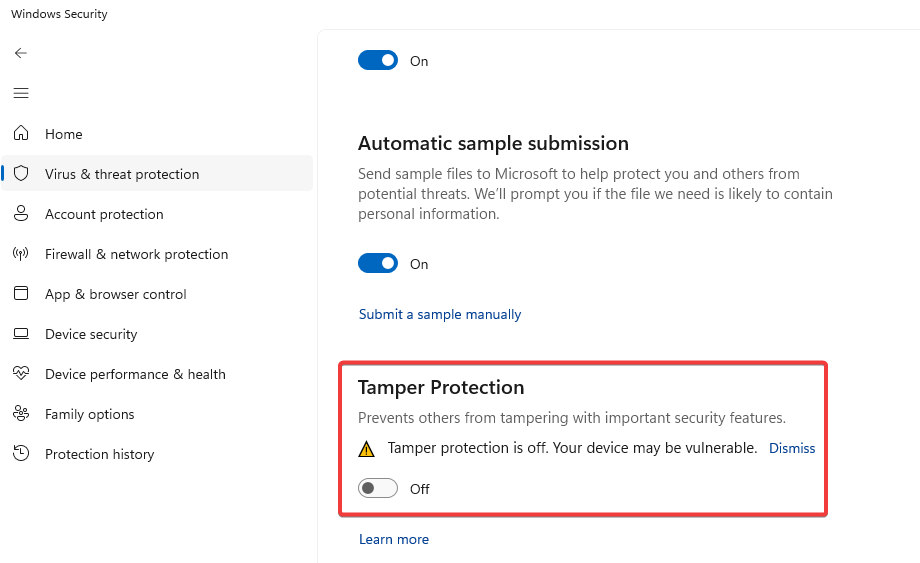Click the Family options people icon

click(x=21, y=414)
